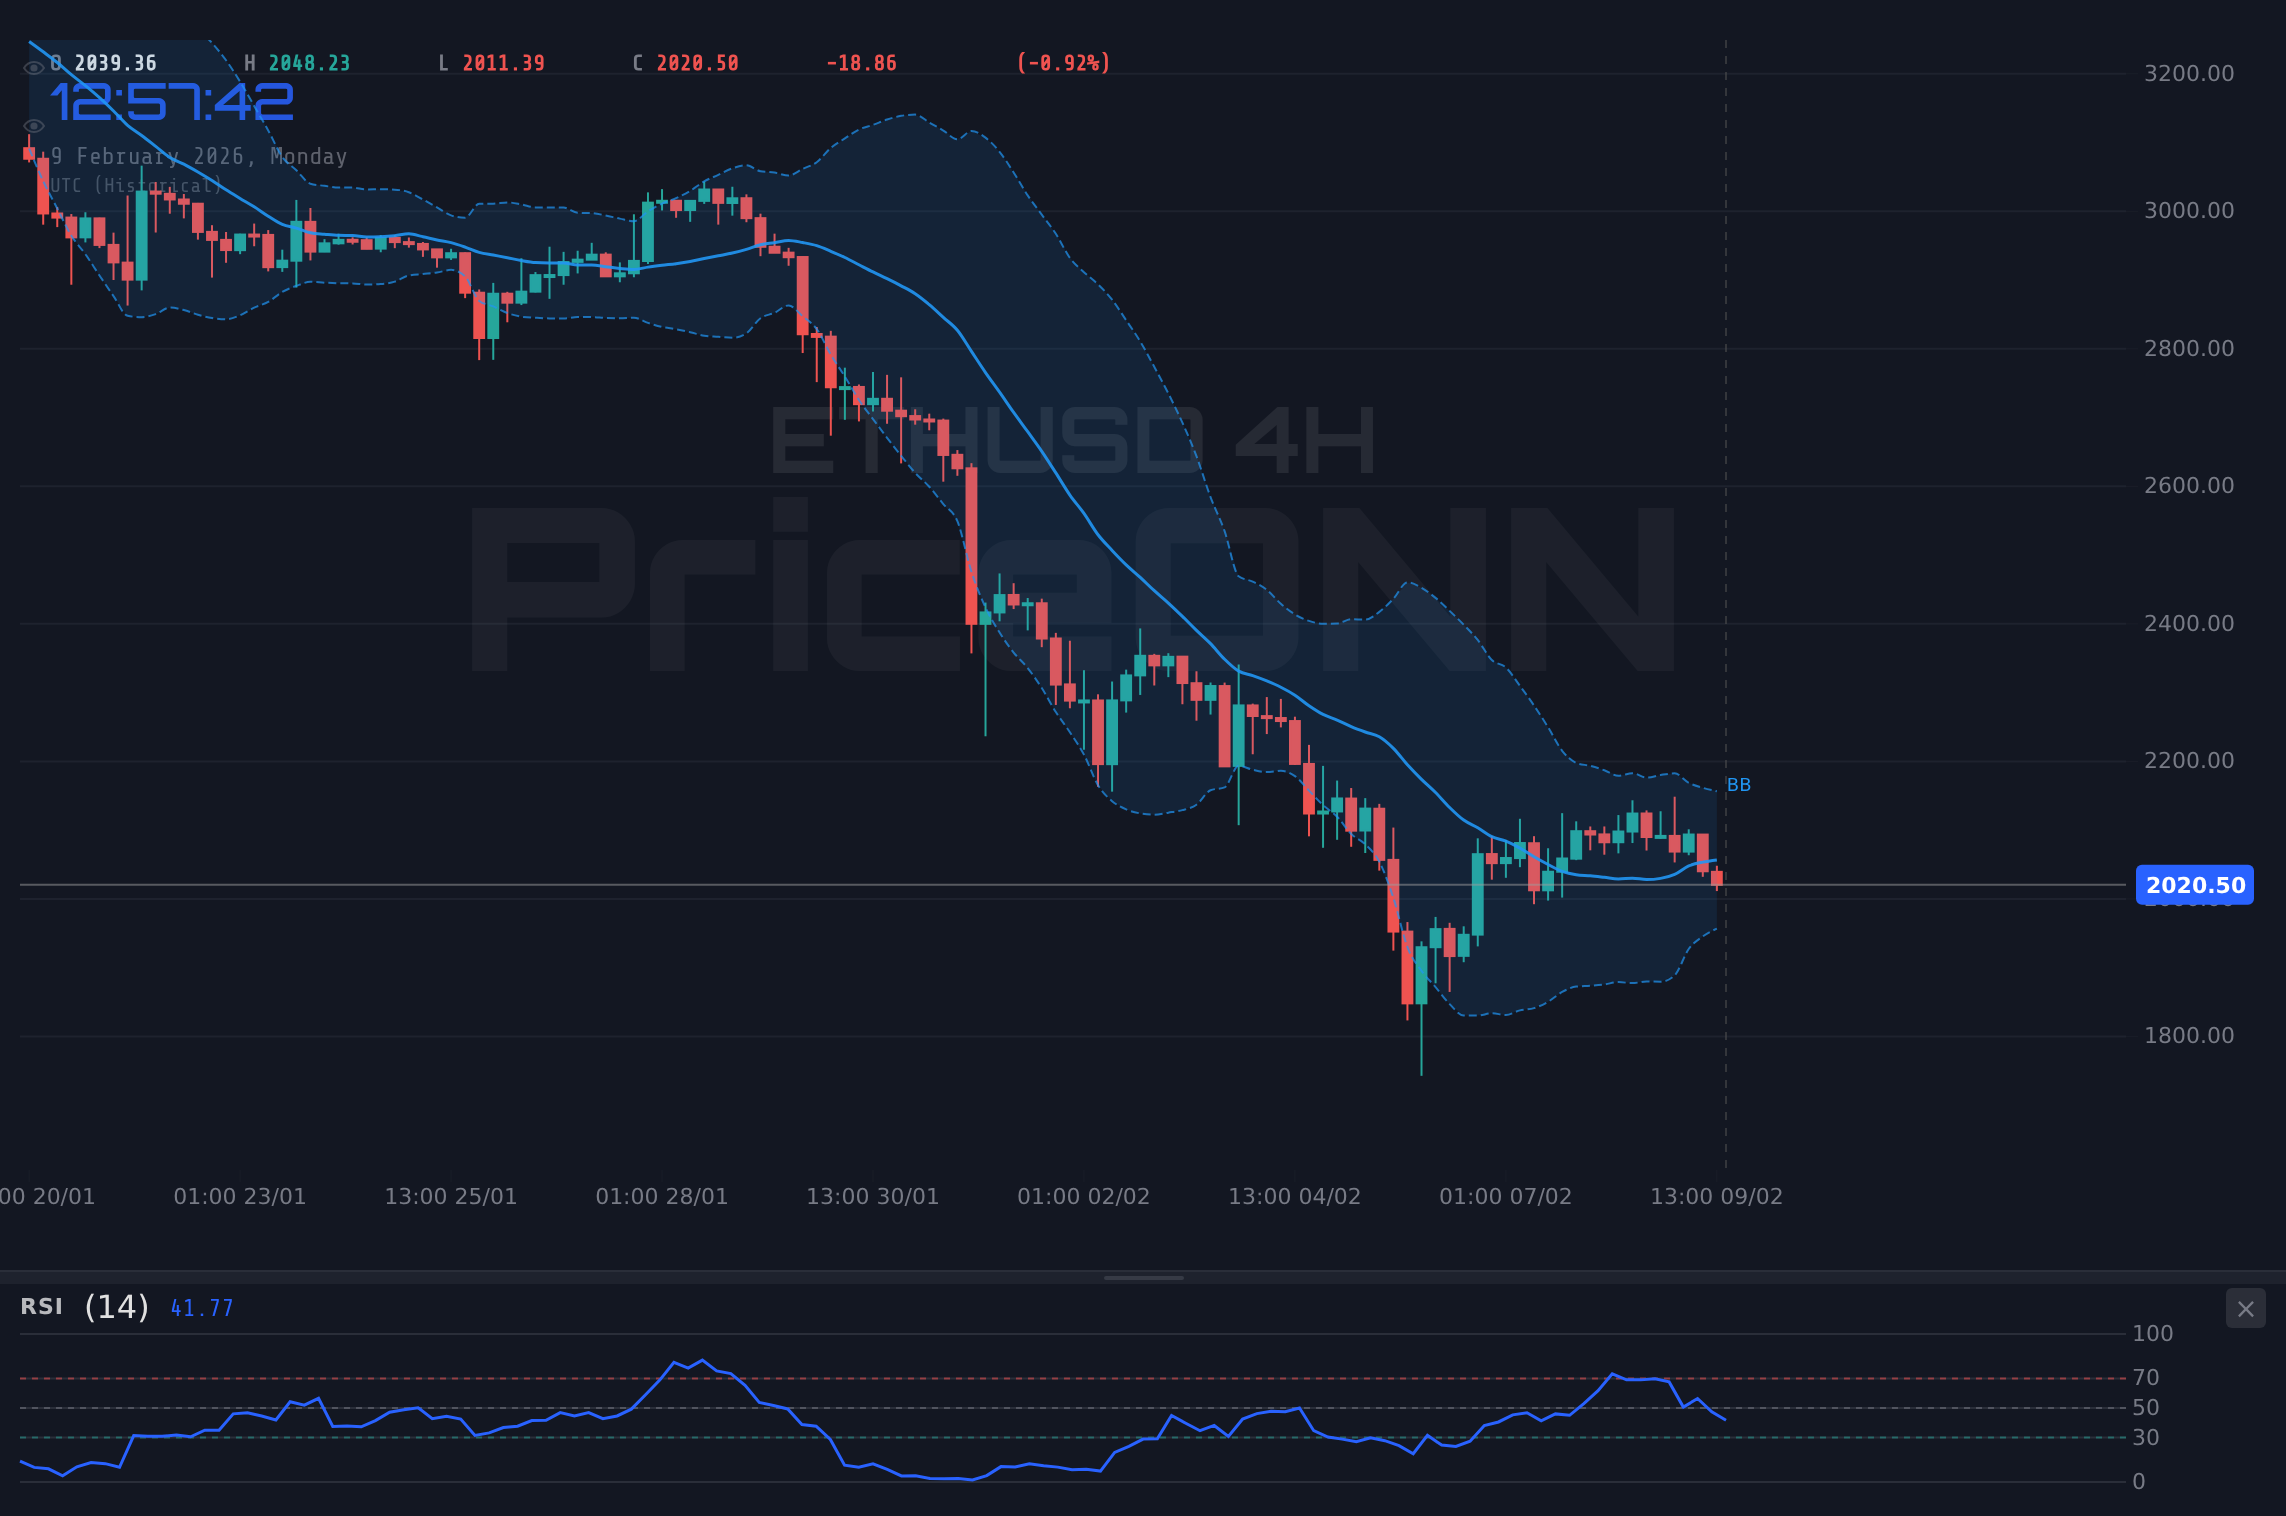Click the close value 2020.50 in header

click(x=698, y=63)
